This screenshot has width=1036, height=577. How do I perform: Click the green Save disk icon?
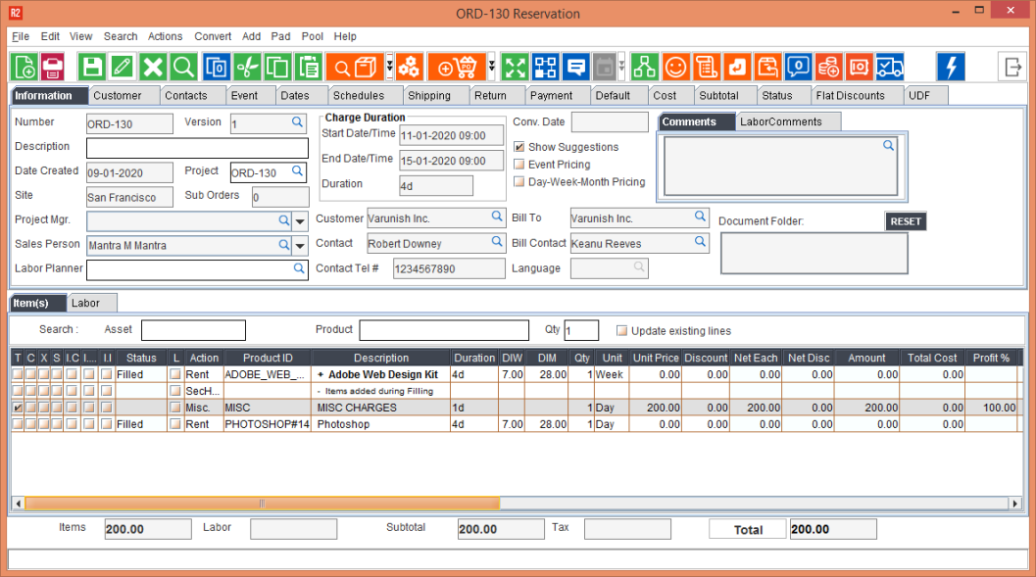[92, 67]
